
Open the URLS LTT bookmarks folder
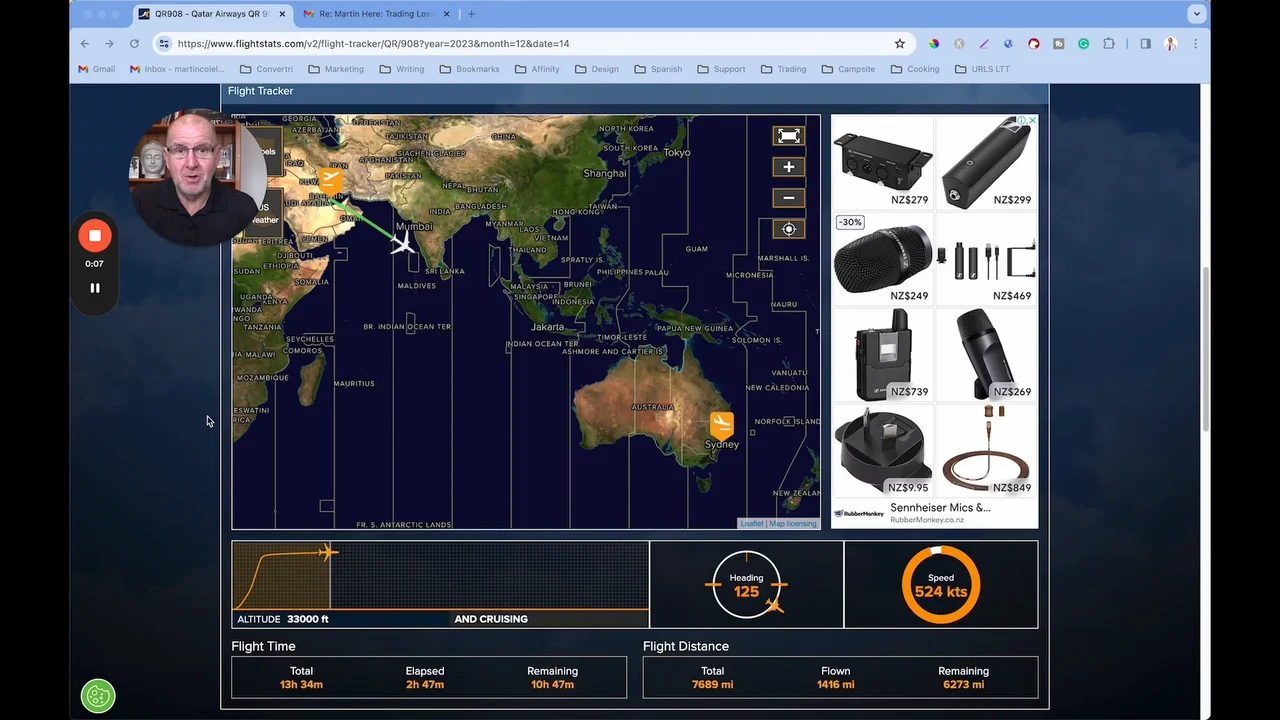point(982,69)
